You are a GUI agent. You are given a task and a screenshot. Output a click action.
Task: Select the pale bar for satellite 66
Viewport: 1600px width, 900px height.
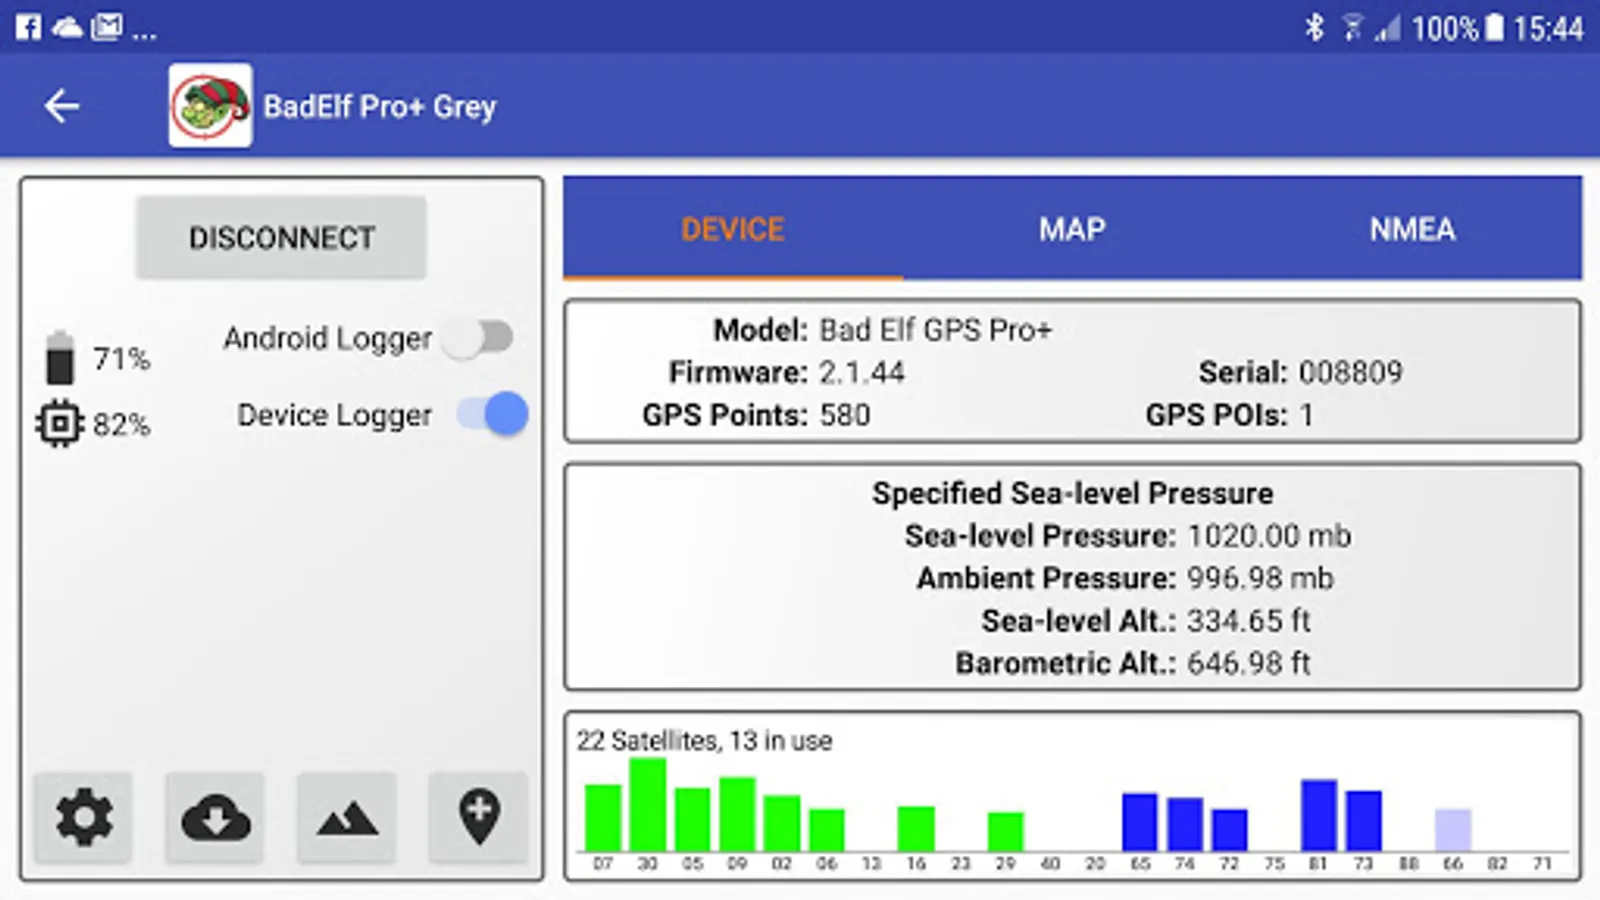click(1453, 830)
